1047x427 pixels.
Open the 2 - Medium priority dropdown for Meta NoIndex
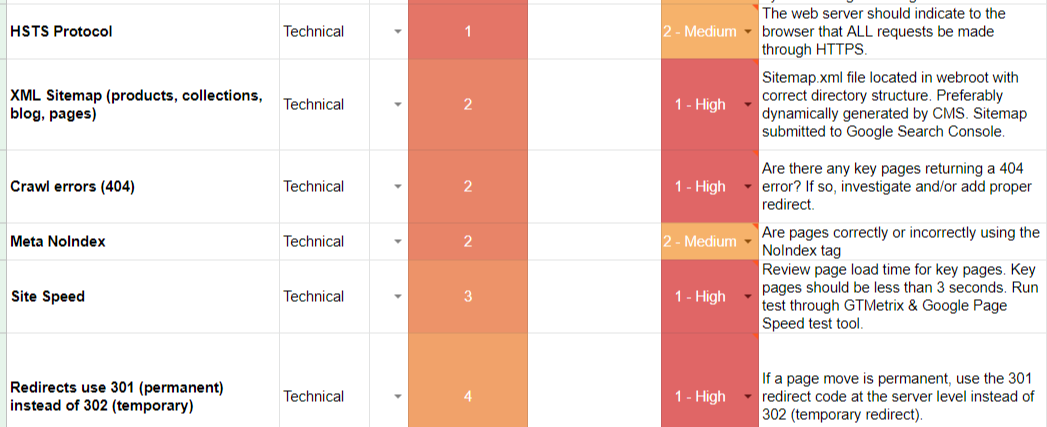click(x=748, y=242)
